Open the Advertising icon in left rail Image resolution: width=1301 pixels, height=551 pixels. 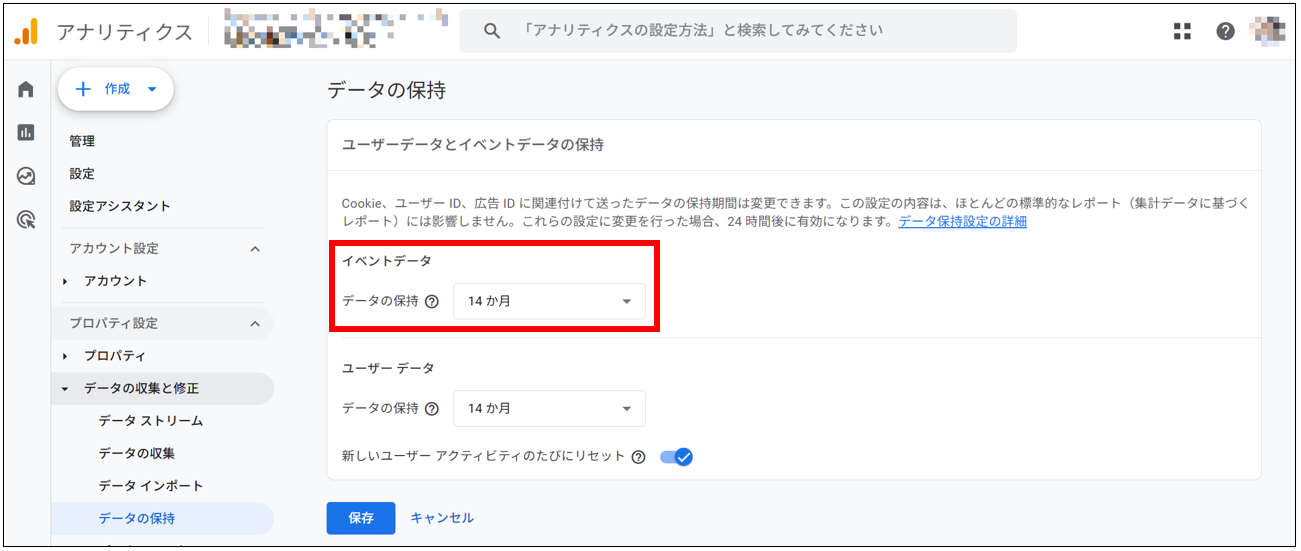[26, 220]
